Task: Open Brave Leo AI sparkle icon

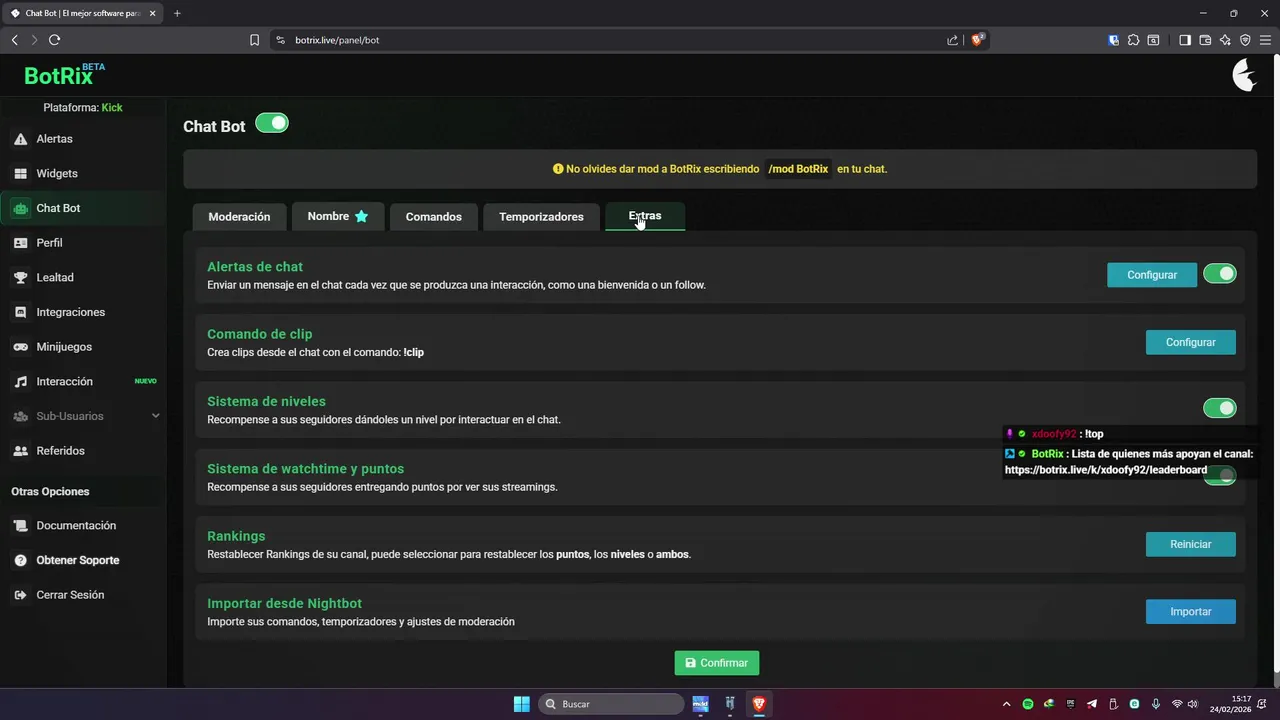Action: point(1225,40)
